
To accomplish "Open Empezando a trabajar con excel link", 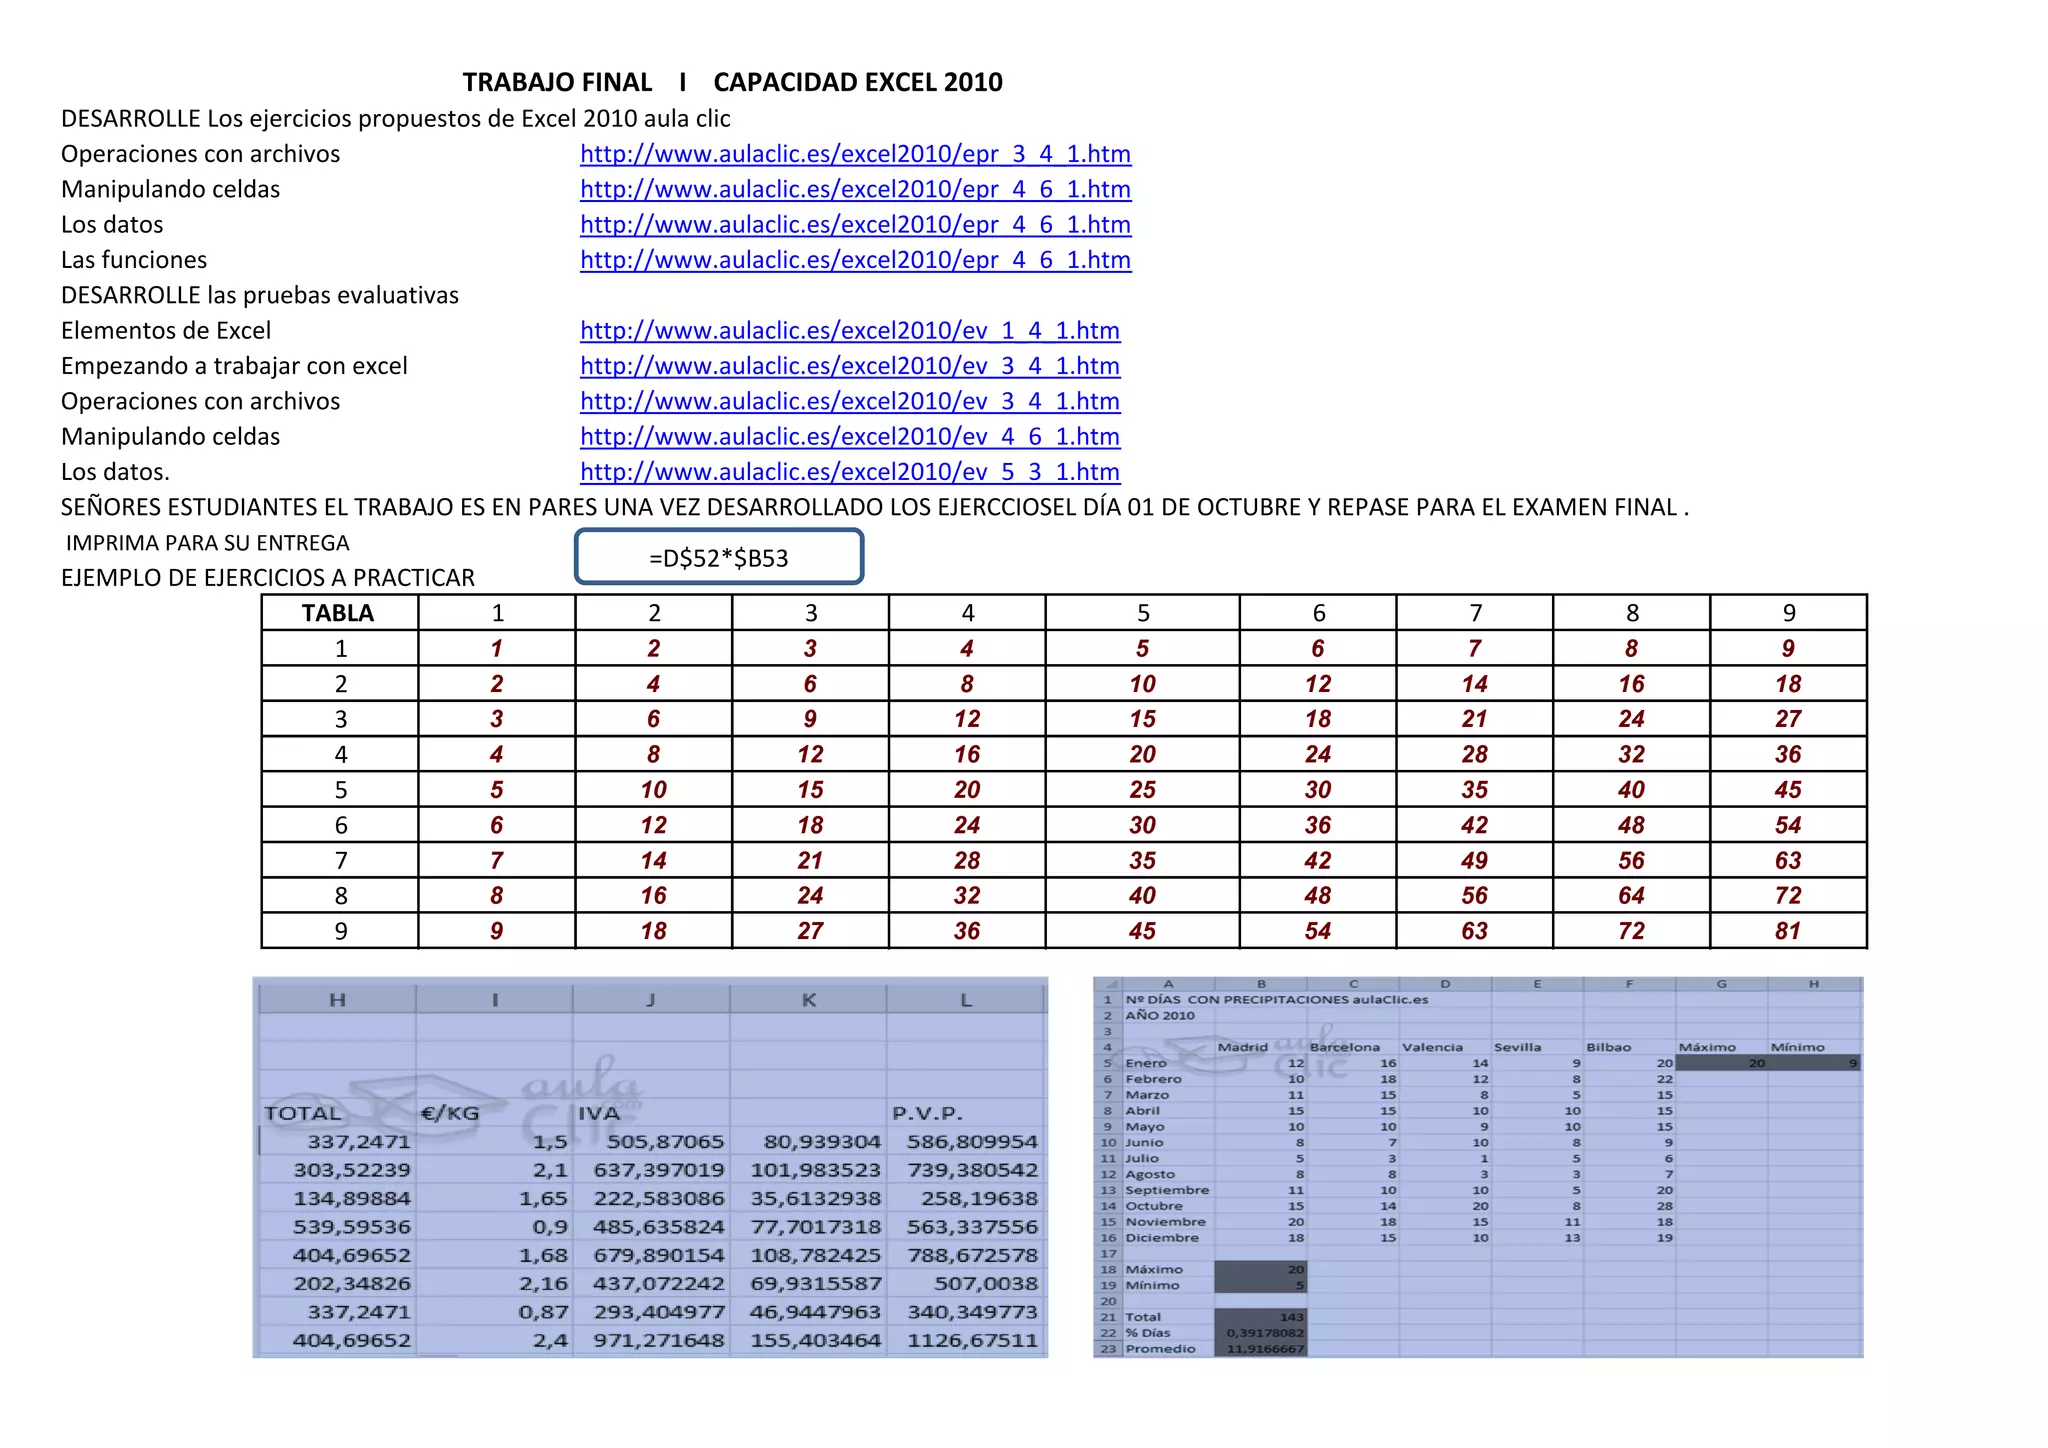I will 849,366.
